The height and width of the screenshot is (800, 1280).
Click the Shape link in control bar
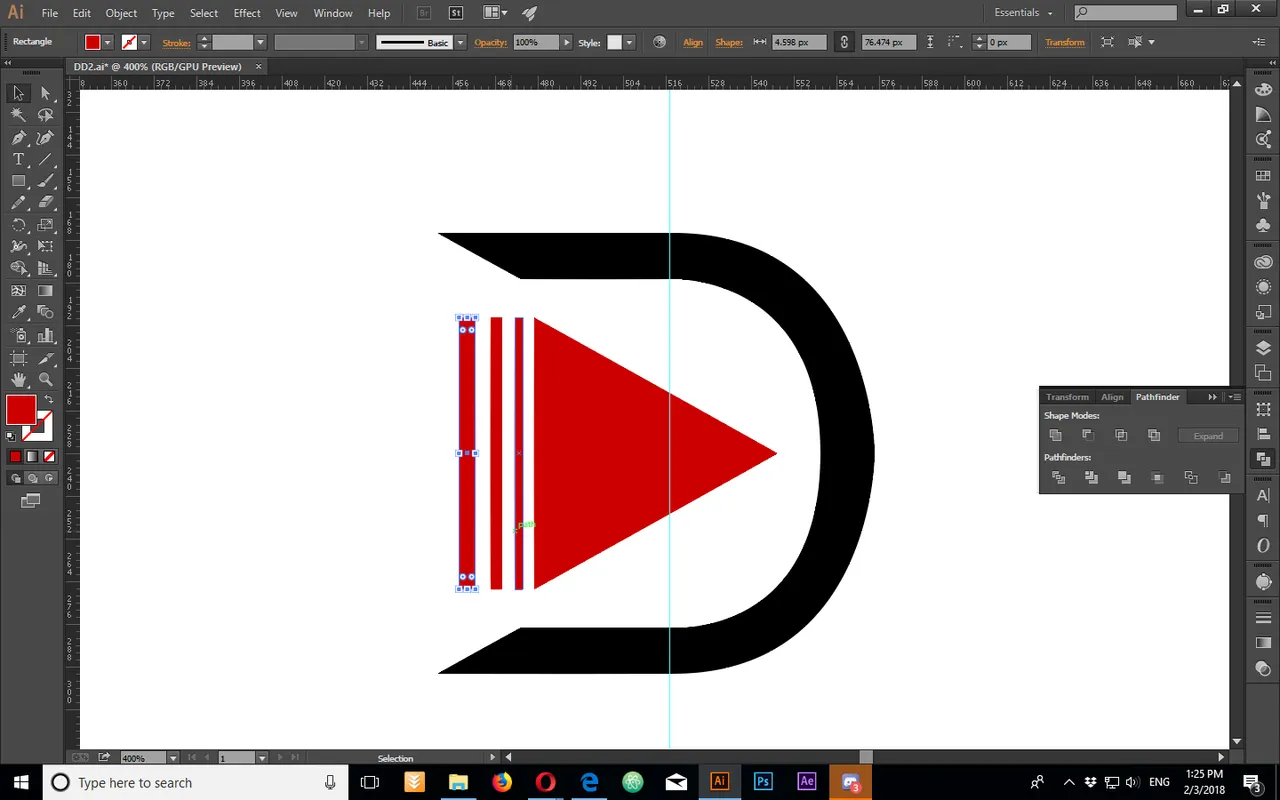[729, 42]
